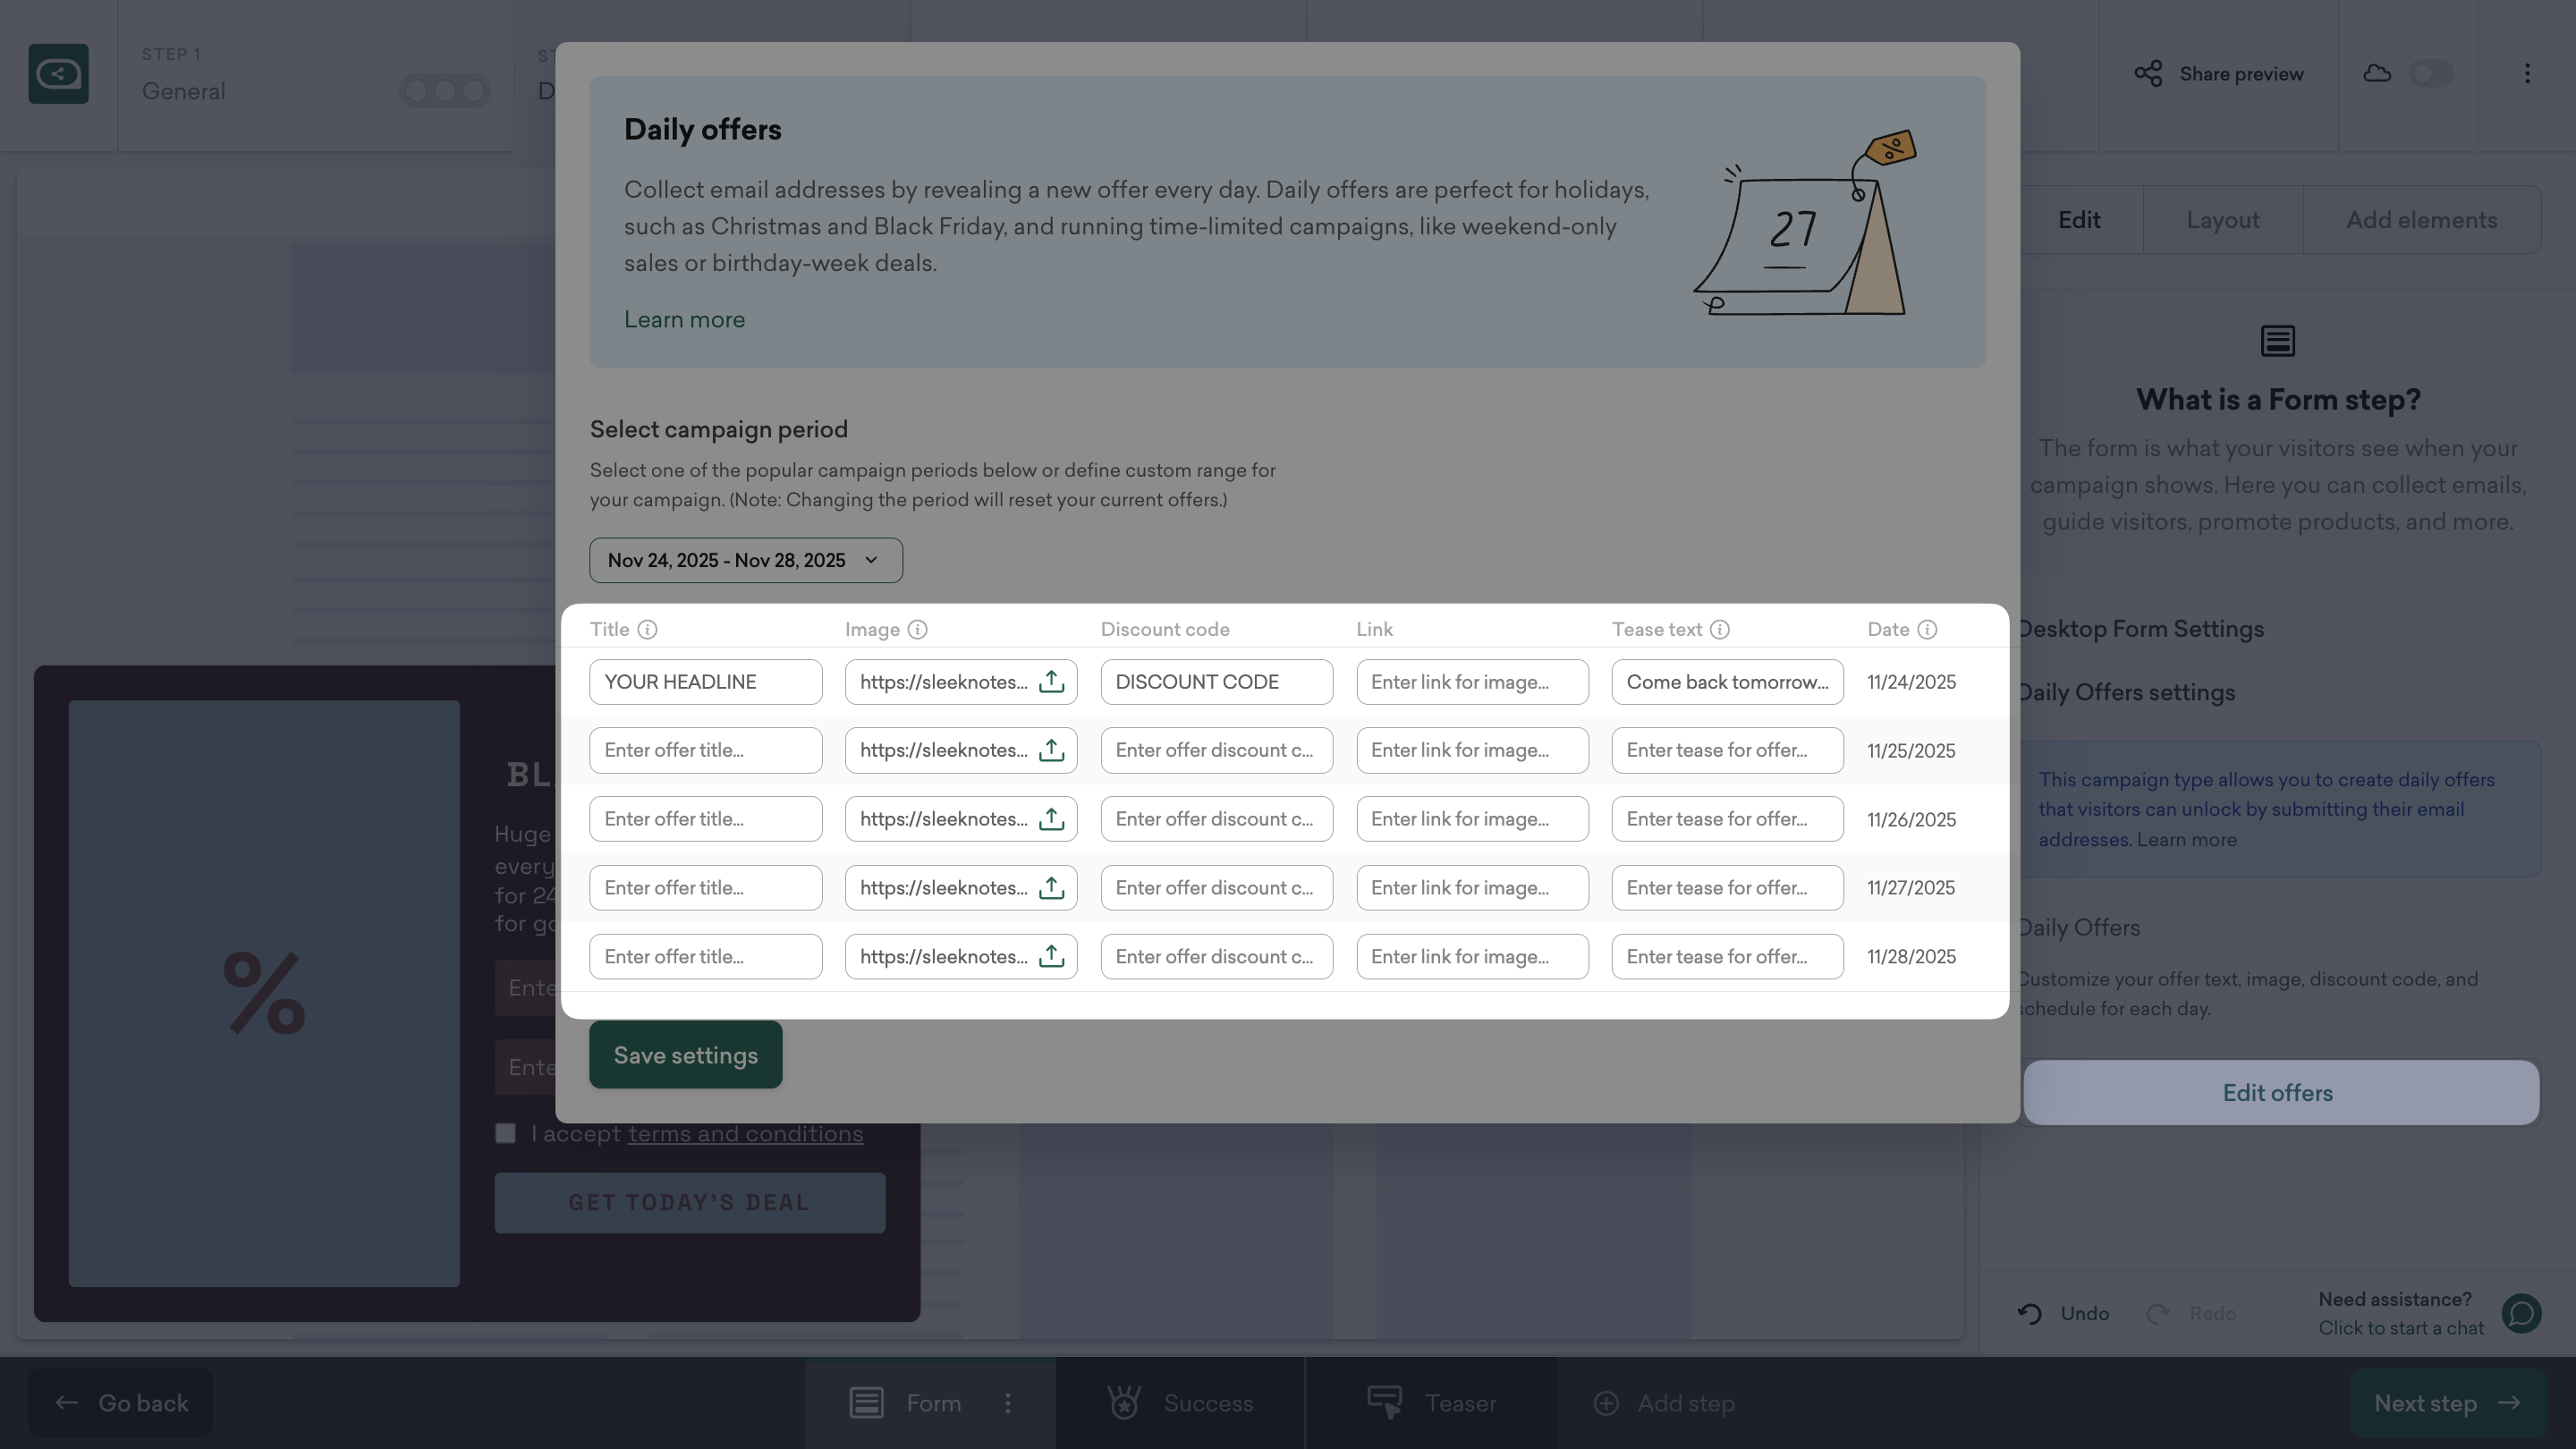Select the Teaser step tab
This screenshot has width=2576, height=1449.
[x=1431, y=1403]
